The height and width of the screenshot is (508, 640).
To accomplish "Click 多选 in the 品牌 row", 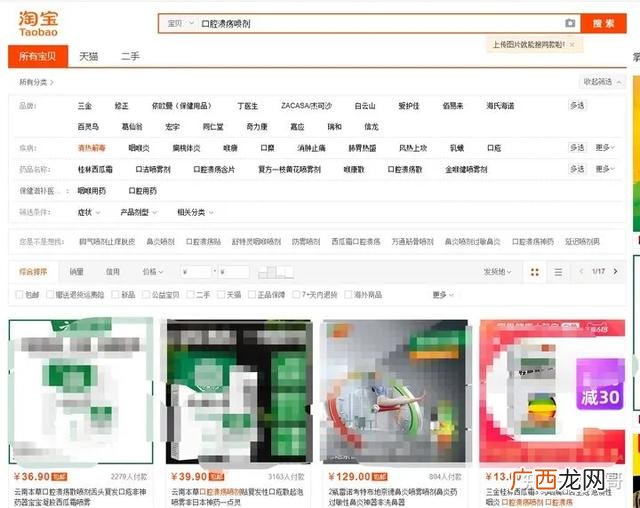I will 577,106.
